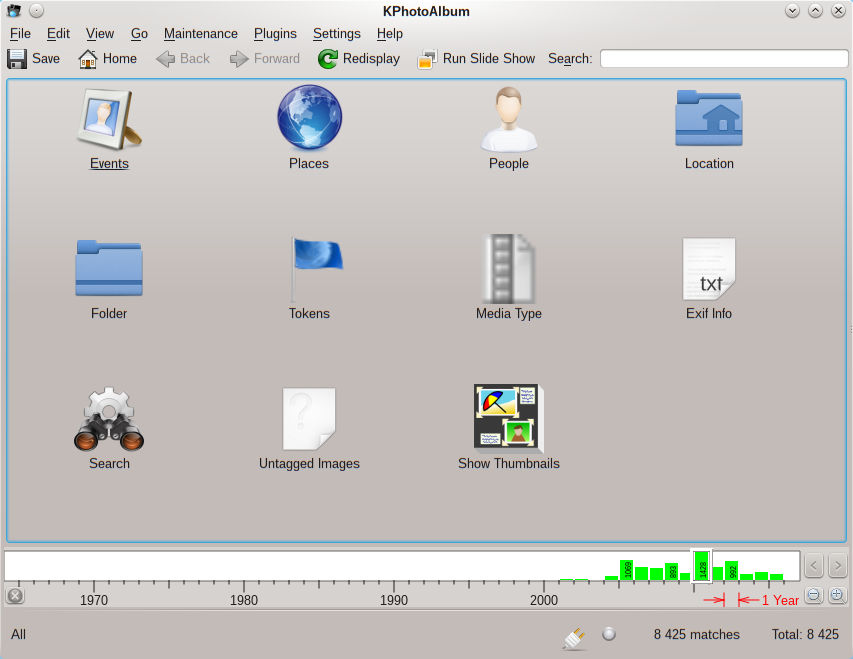853x659 pixels.
Task: Click the 1990 label on the date axis
Action: 394,600
